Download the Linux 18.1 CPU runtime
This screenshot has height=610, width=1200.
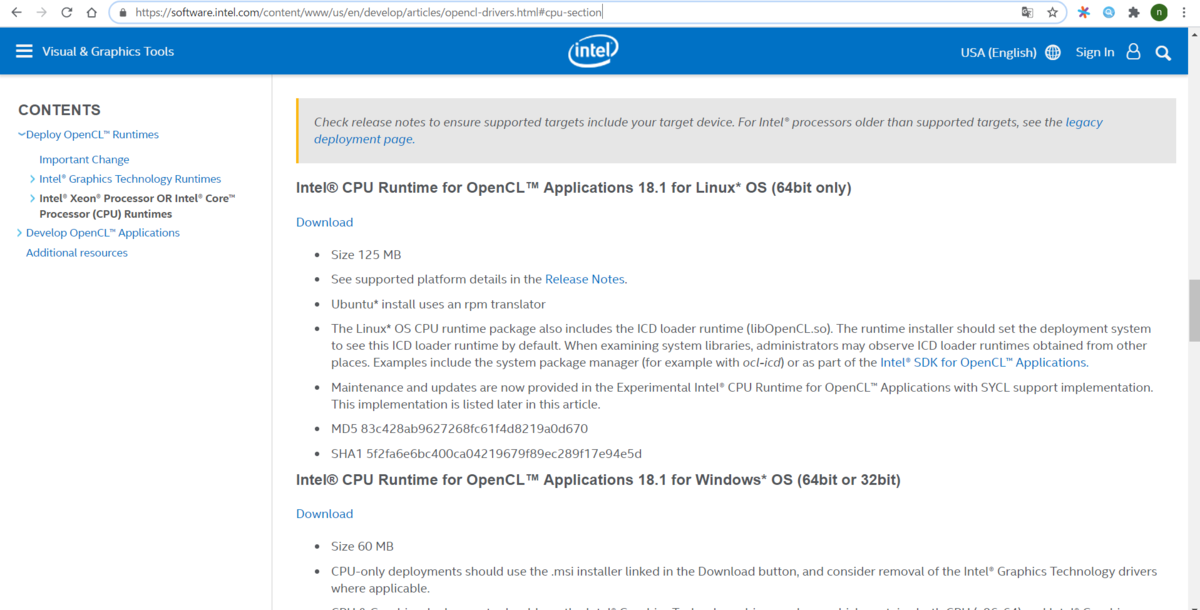click(324, 222)
